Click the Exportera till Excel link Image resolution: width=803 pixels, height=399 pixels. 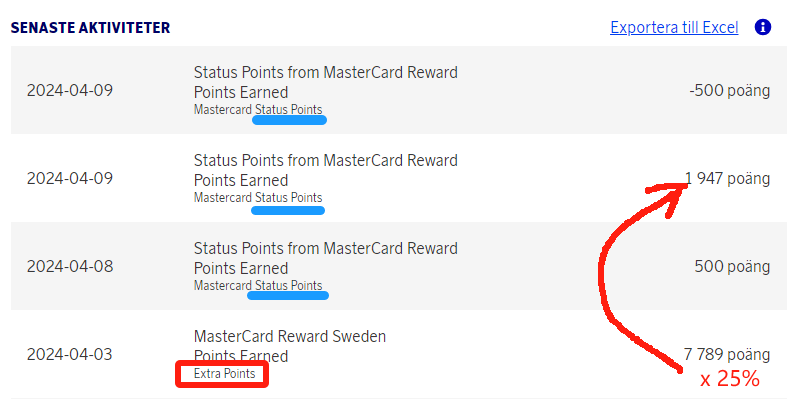click(674, 27)
